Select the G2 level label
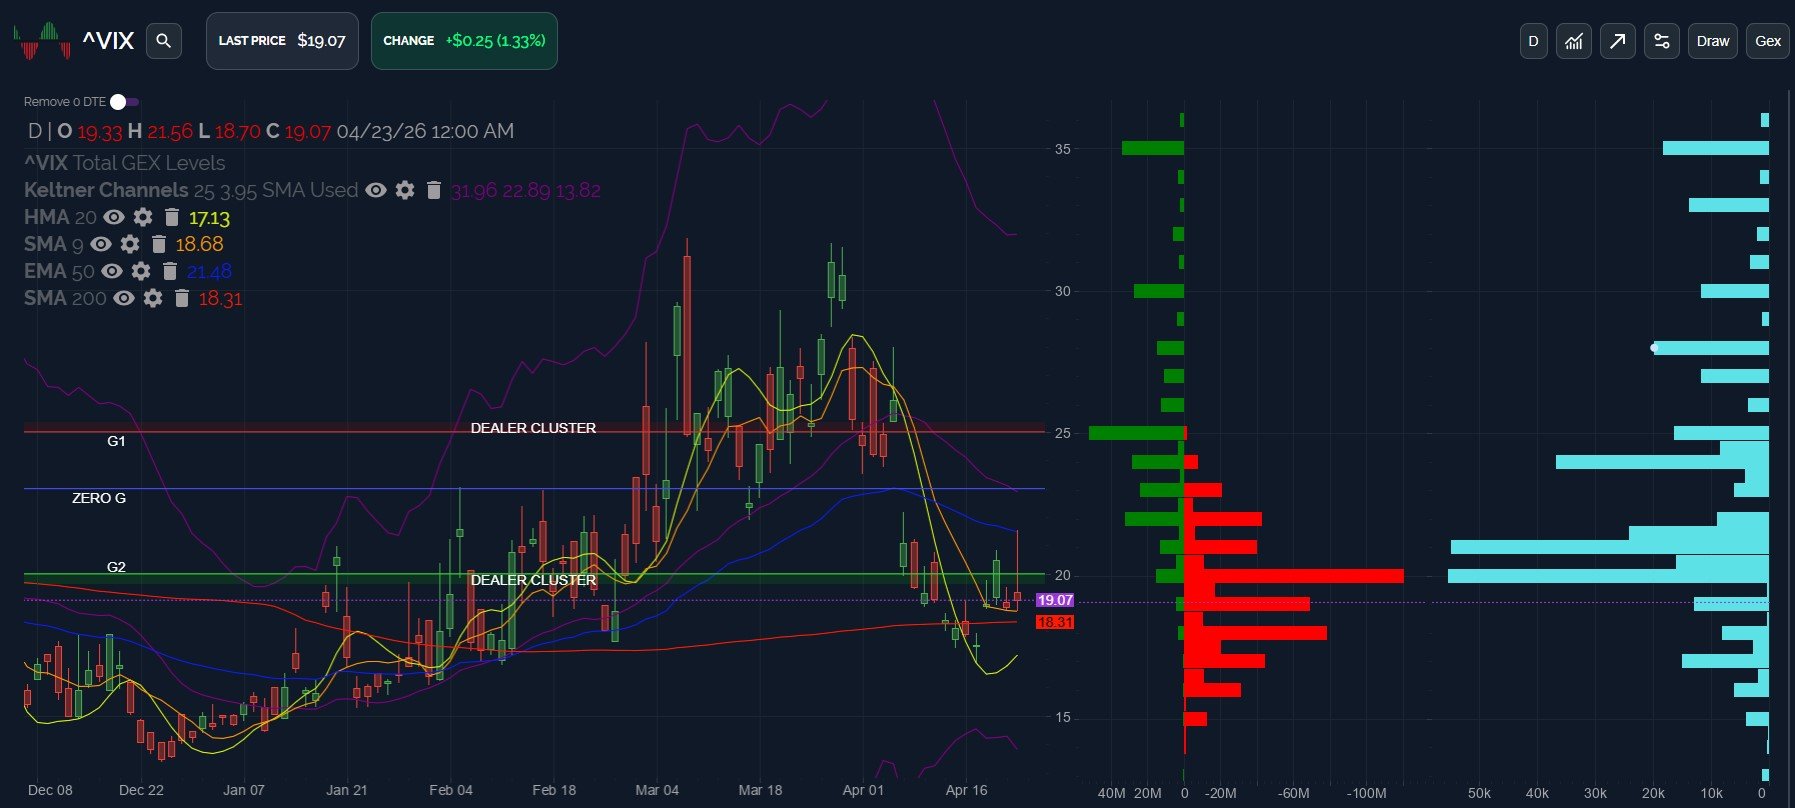The width and height of the screenshot is (1795, 808). point(116,567)
